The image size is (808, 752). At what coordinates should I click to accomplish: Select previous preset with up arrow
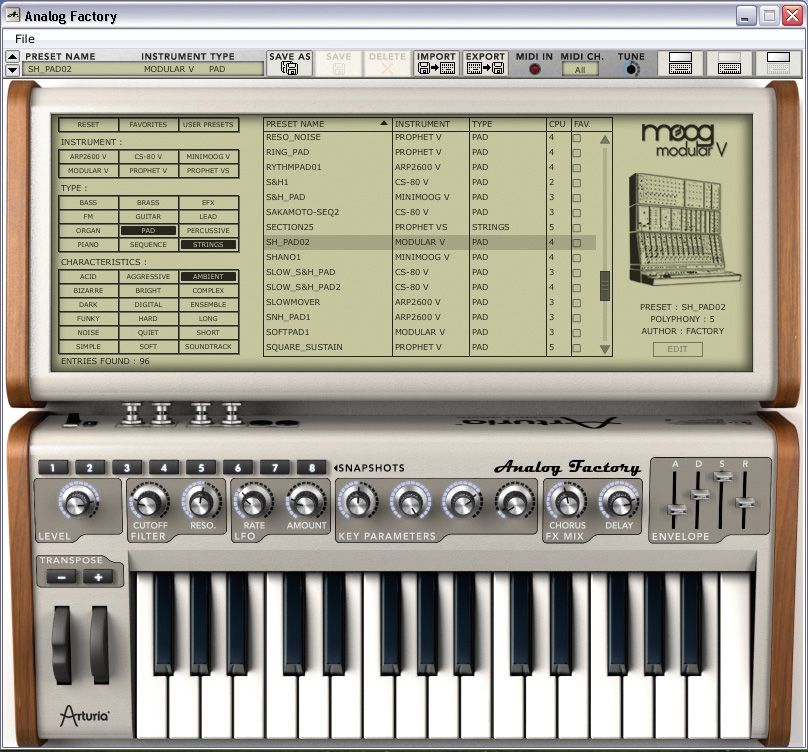coord(12,56)
